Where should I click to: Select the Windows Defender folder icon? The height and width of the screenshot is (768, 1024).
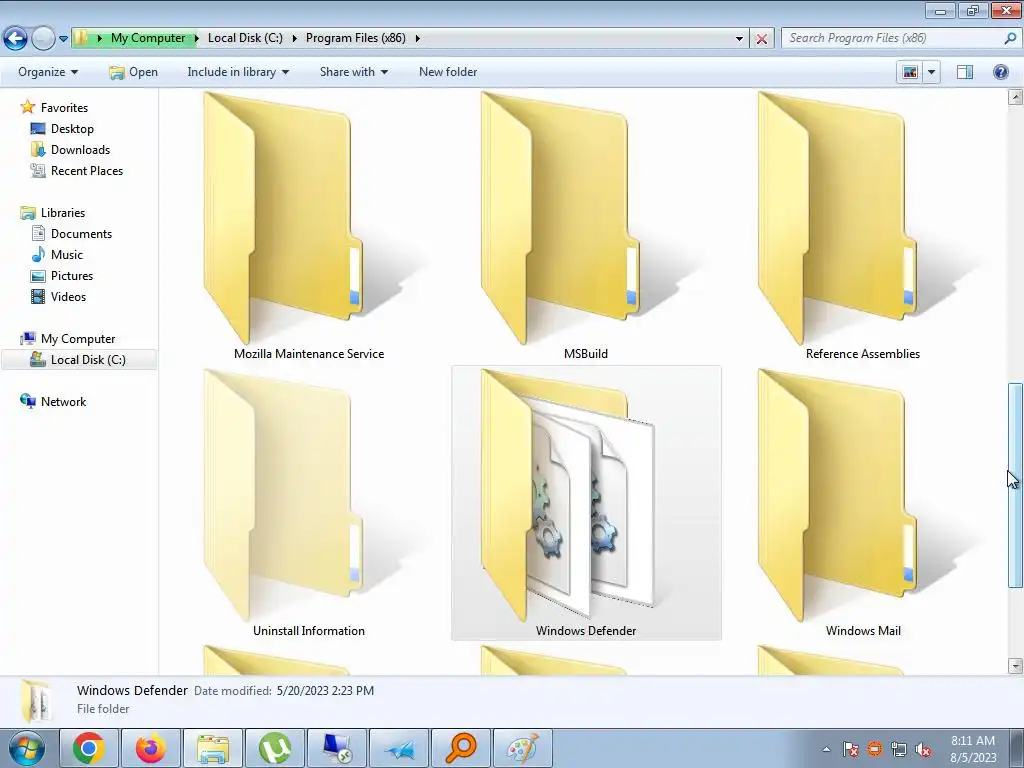(x=567, y=494)
